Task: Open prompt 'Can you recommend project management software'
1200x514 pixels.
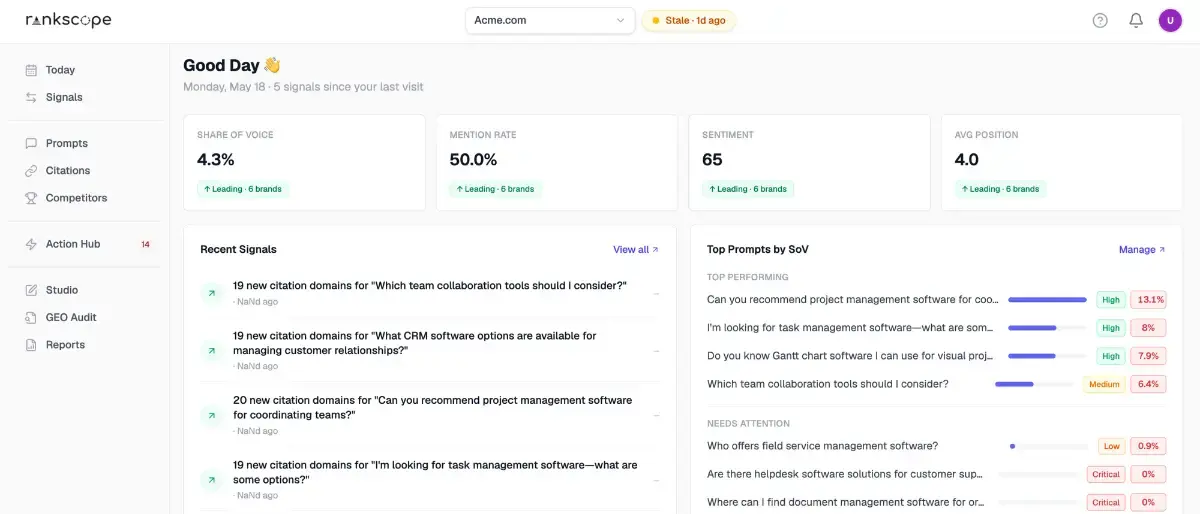Action: [852, 299]
